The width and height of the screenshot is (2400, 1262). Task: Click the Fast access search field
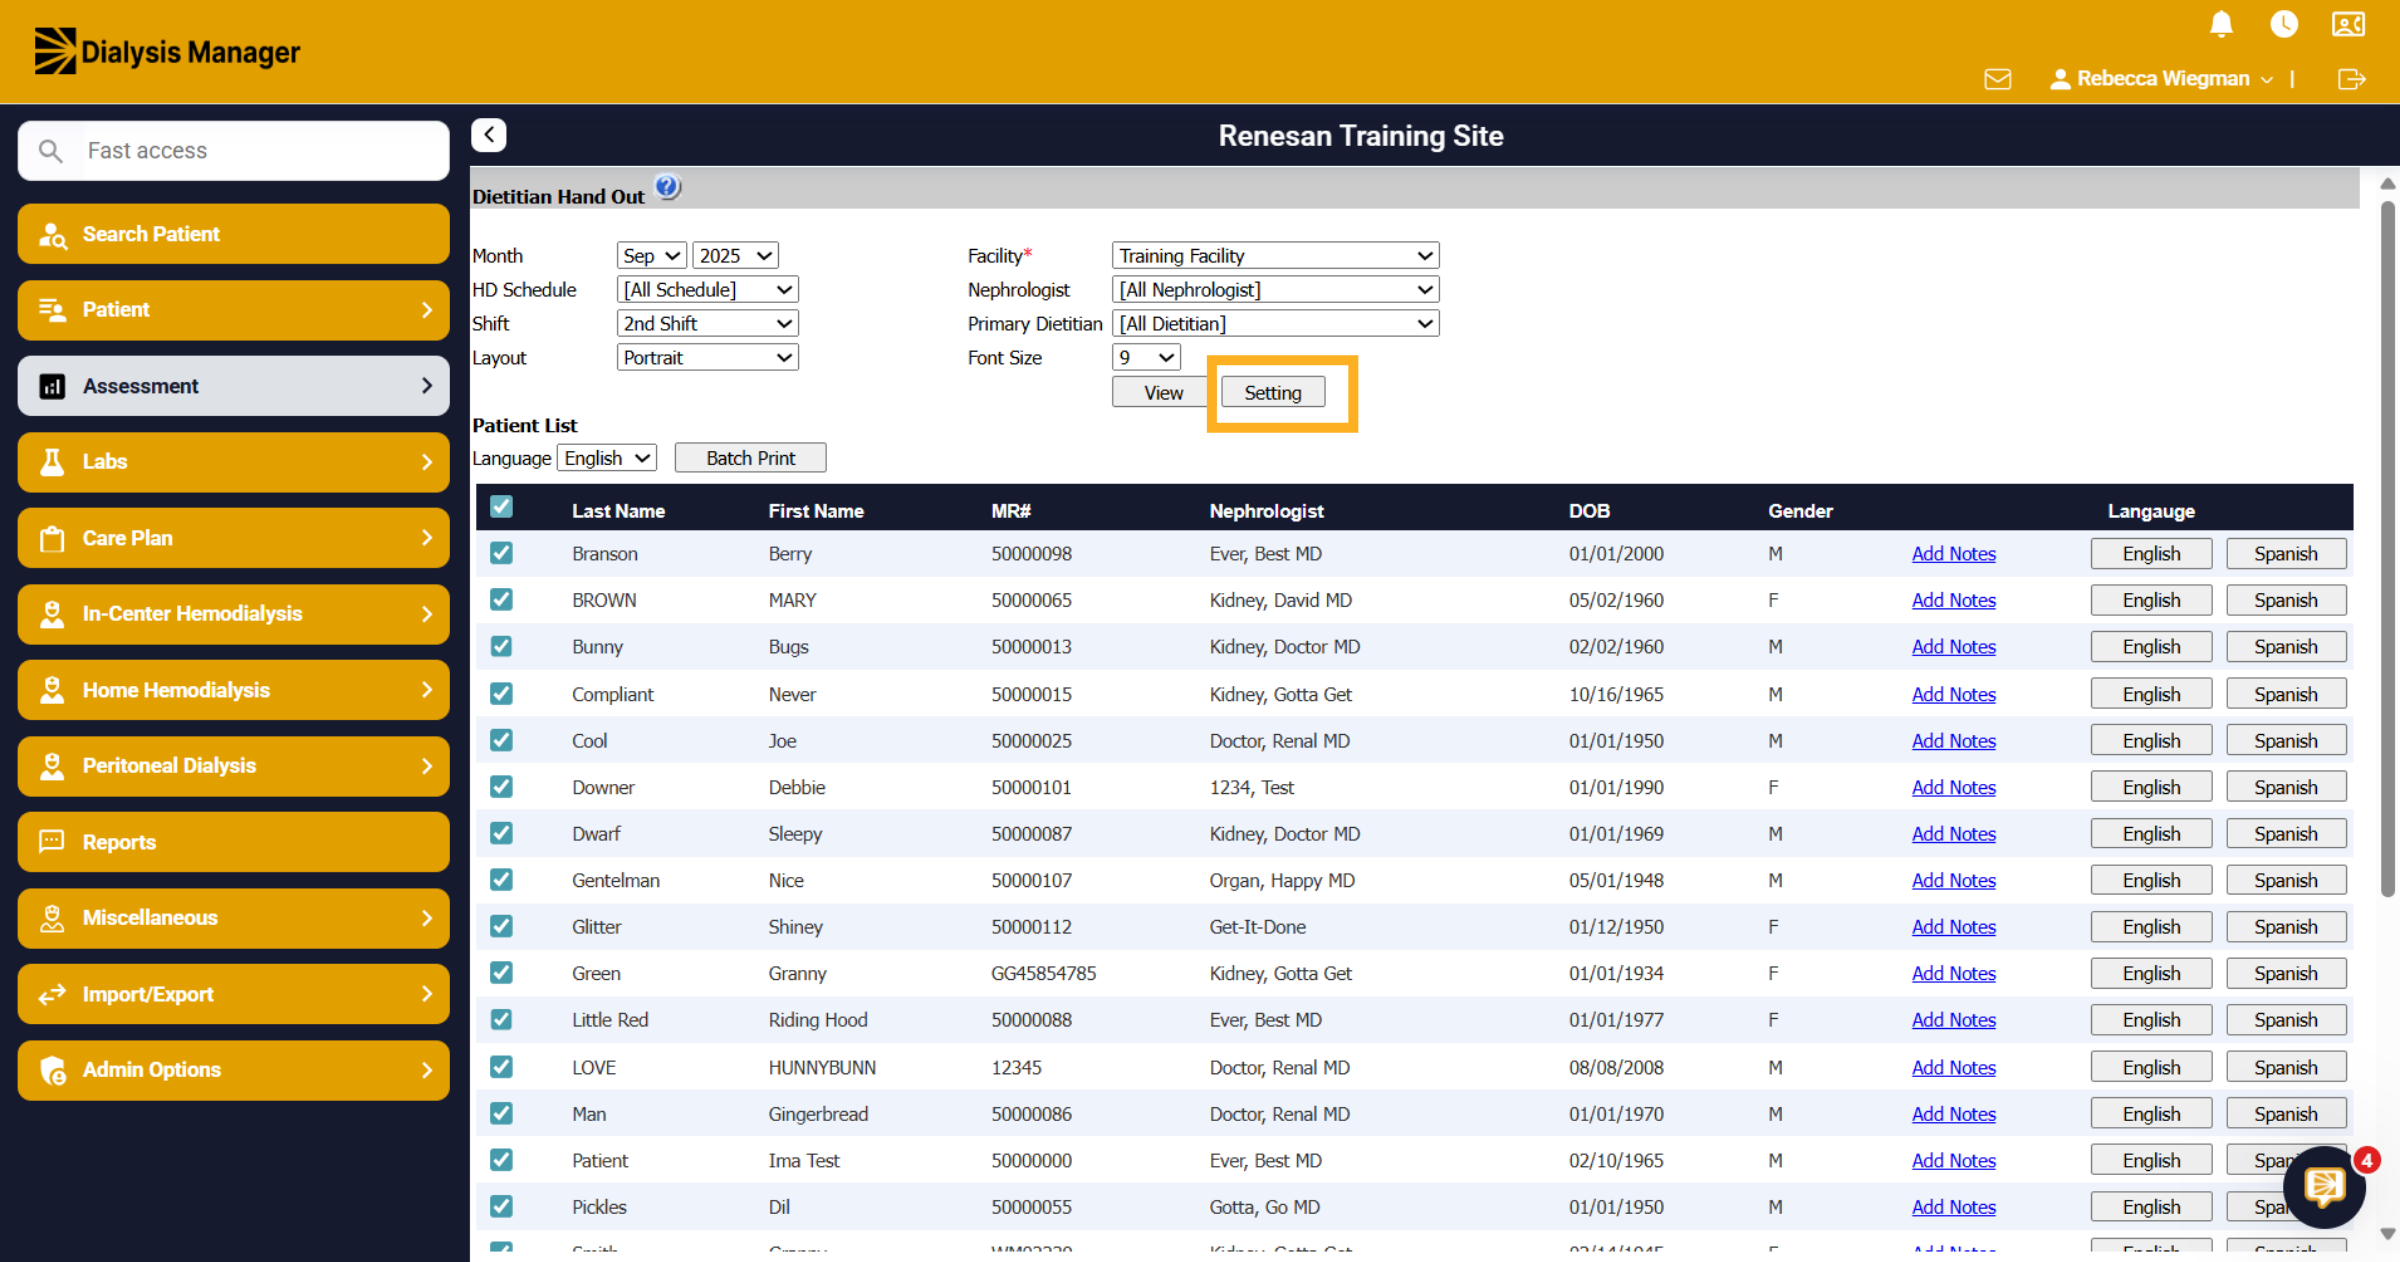click(x=233, y=151)
